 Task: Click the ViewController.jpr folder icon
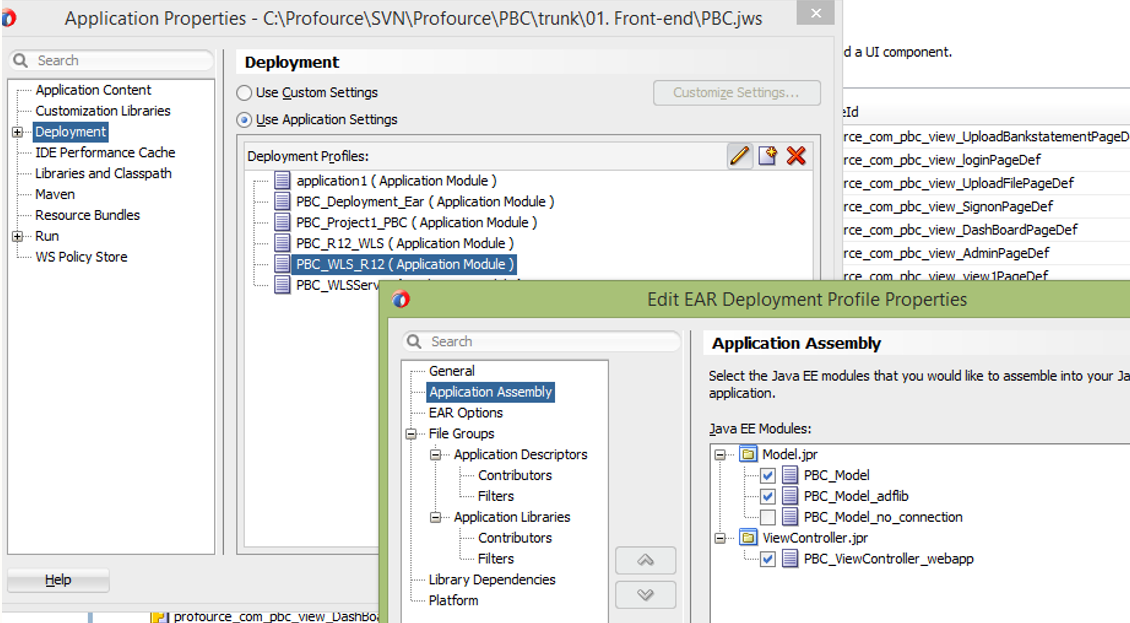(749, 538)
